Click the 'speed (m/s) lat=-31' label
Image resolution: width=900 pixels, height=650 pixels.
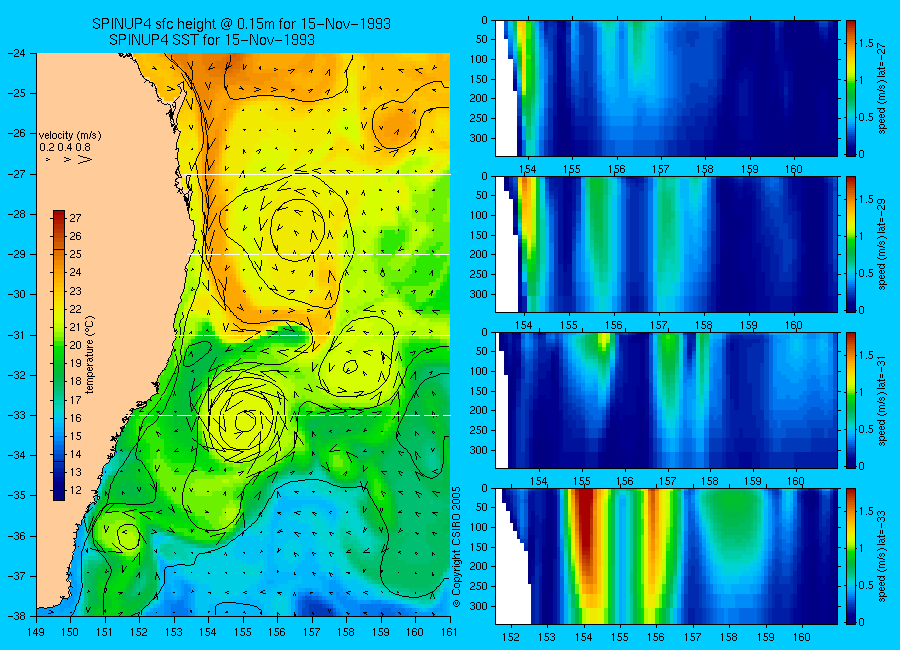coord(883,400)
